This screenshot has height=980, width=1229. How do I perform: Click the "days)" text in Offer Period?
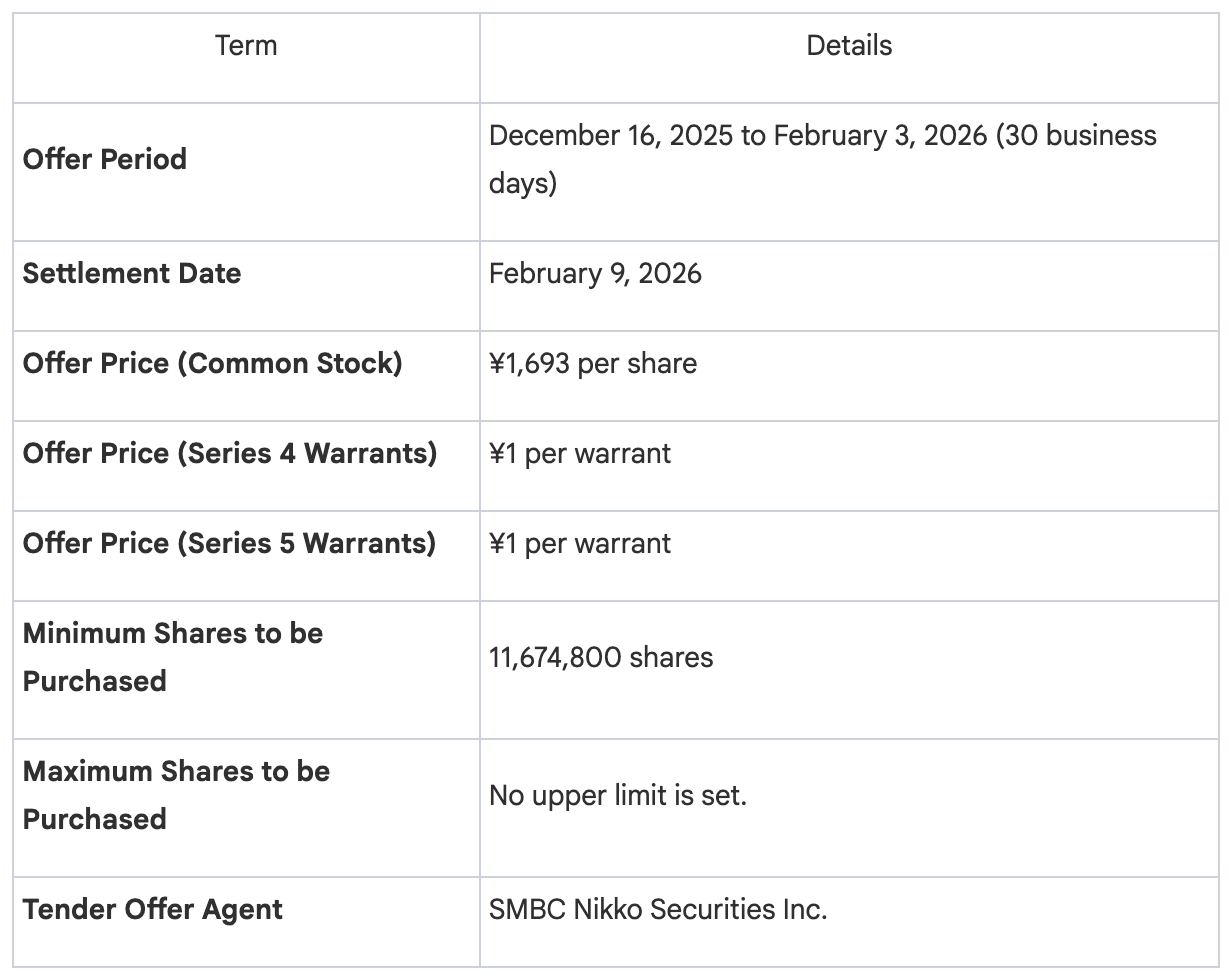(x=523, y=184)
